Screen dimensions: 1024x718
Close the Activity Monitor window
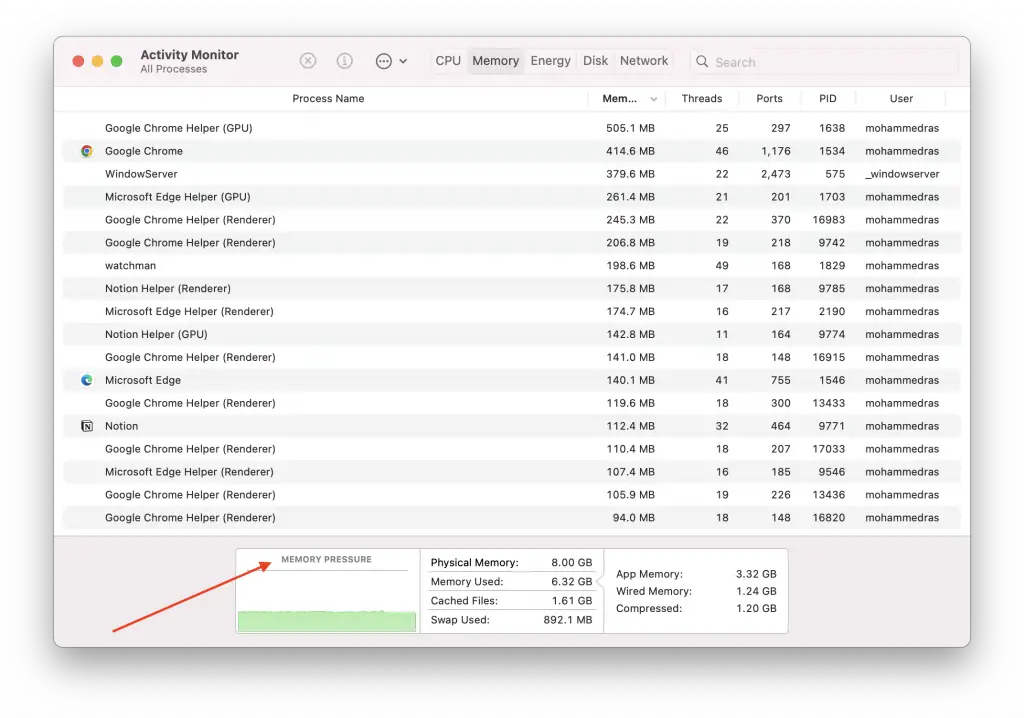point(78,61)
